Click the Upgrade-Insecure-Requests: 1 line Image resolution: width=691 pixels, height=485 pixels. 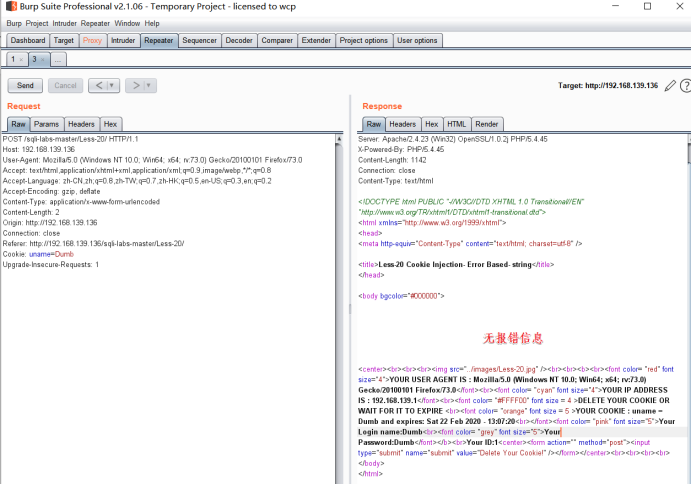click(x=51, y=265)
